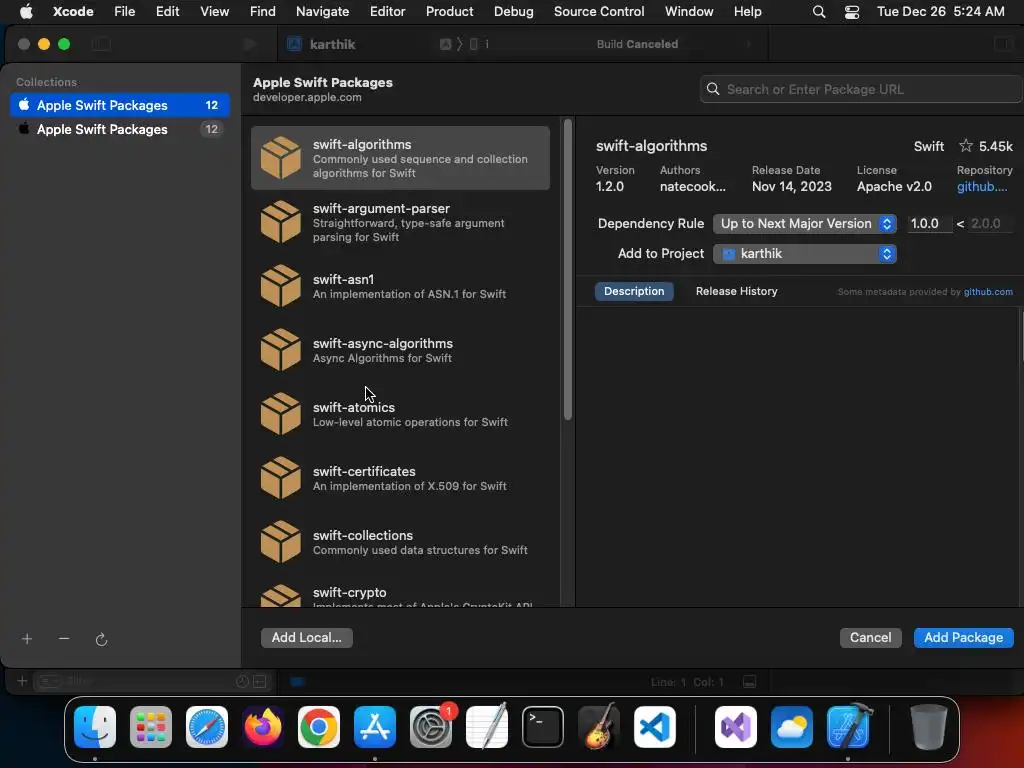Open the Xcode Product menu
The height and width of the screenshot is (768, 1024).
(x=449, y=12)
